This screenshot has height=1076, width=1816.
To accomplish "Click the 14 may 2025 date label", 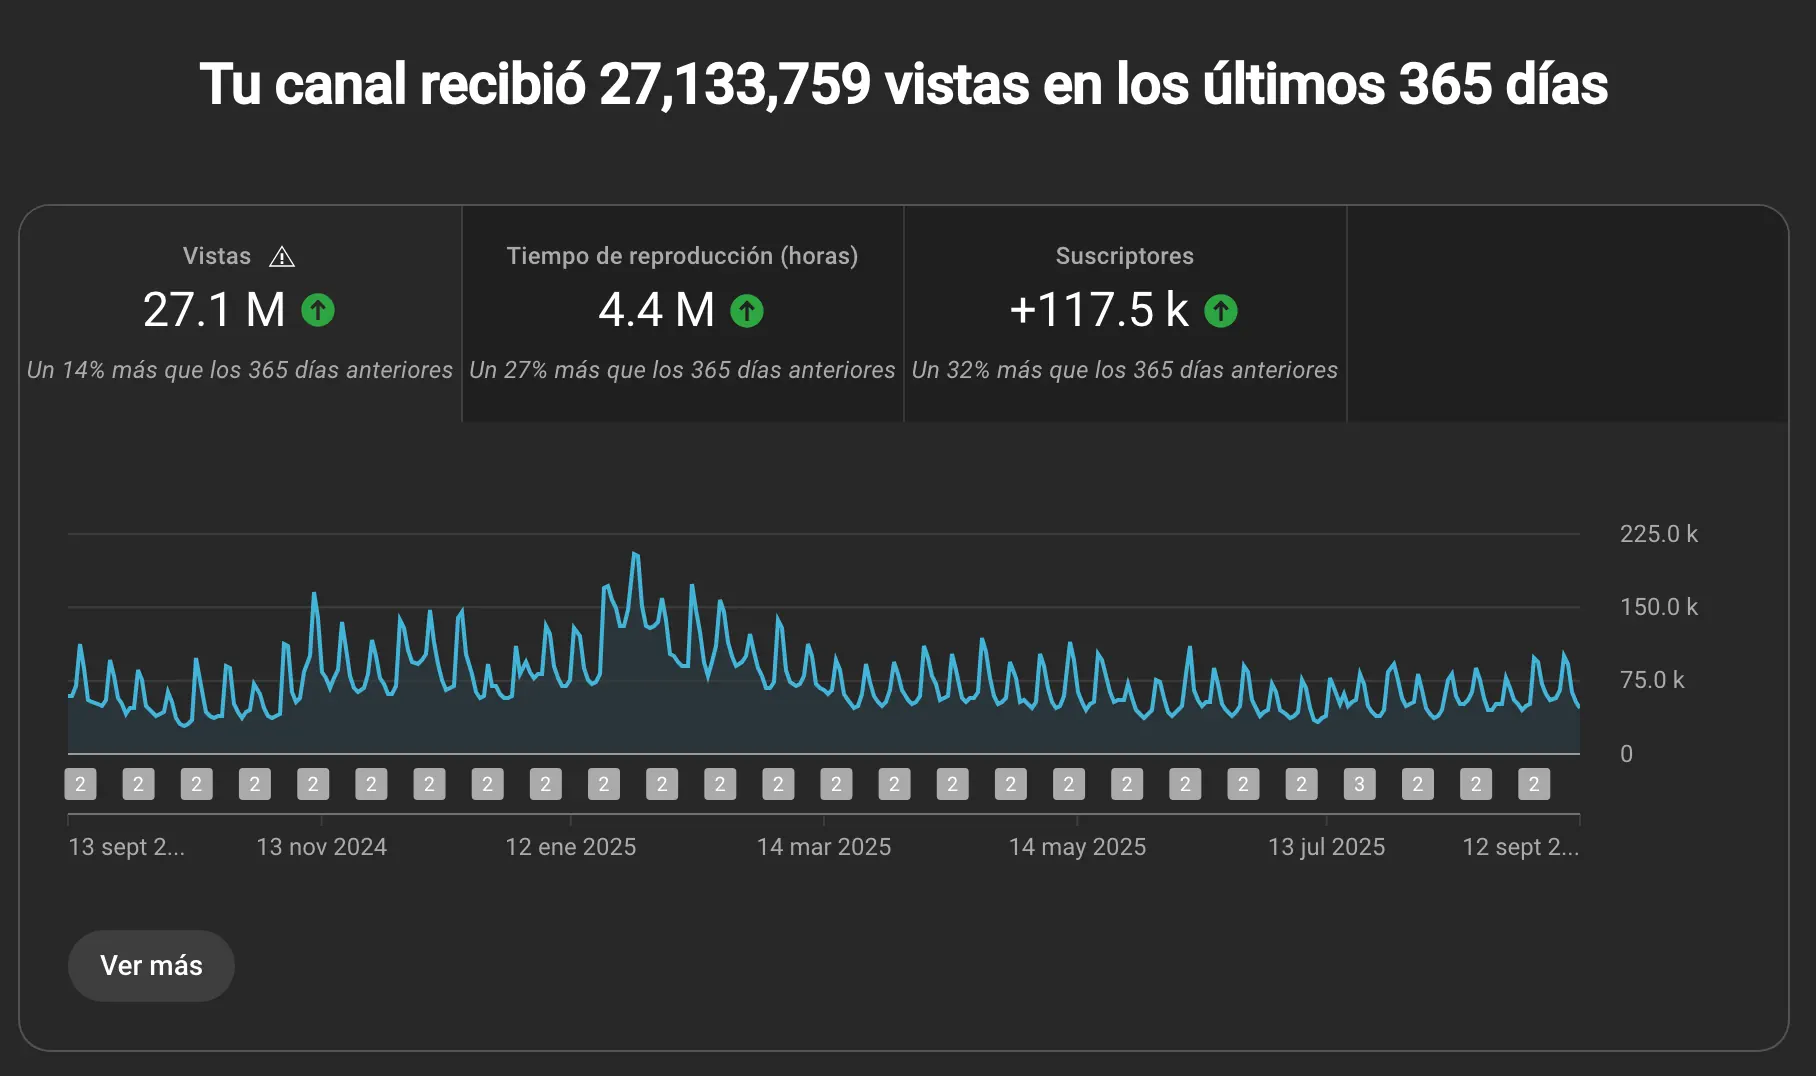I will click(x=1077, y=847).
